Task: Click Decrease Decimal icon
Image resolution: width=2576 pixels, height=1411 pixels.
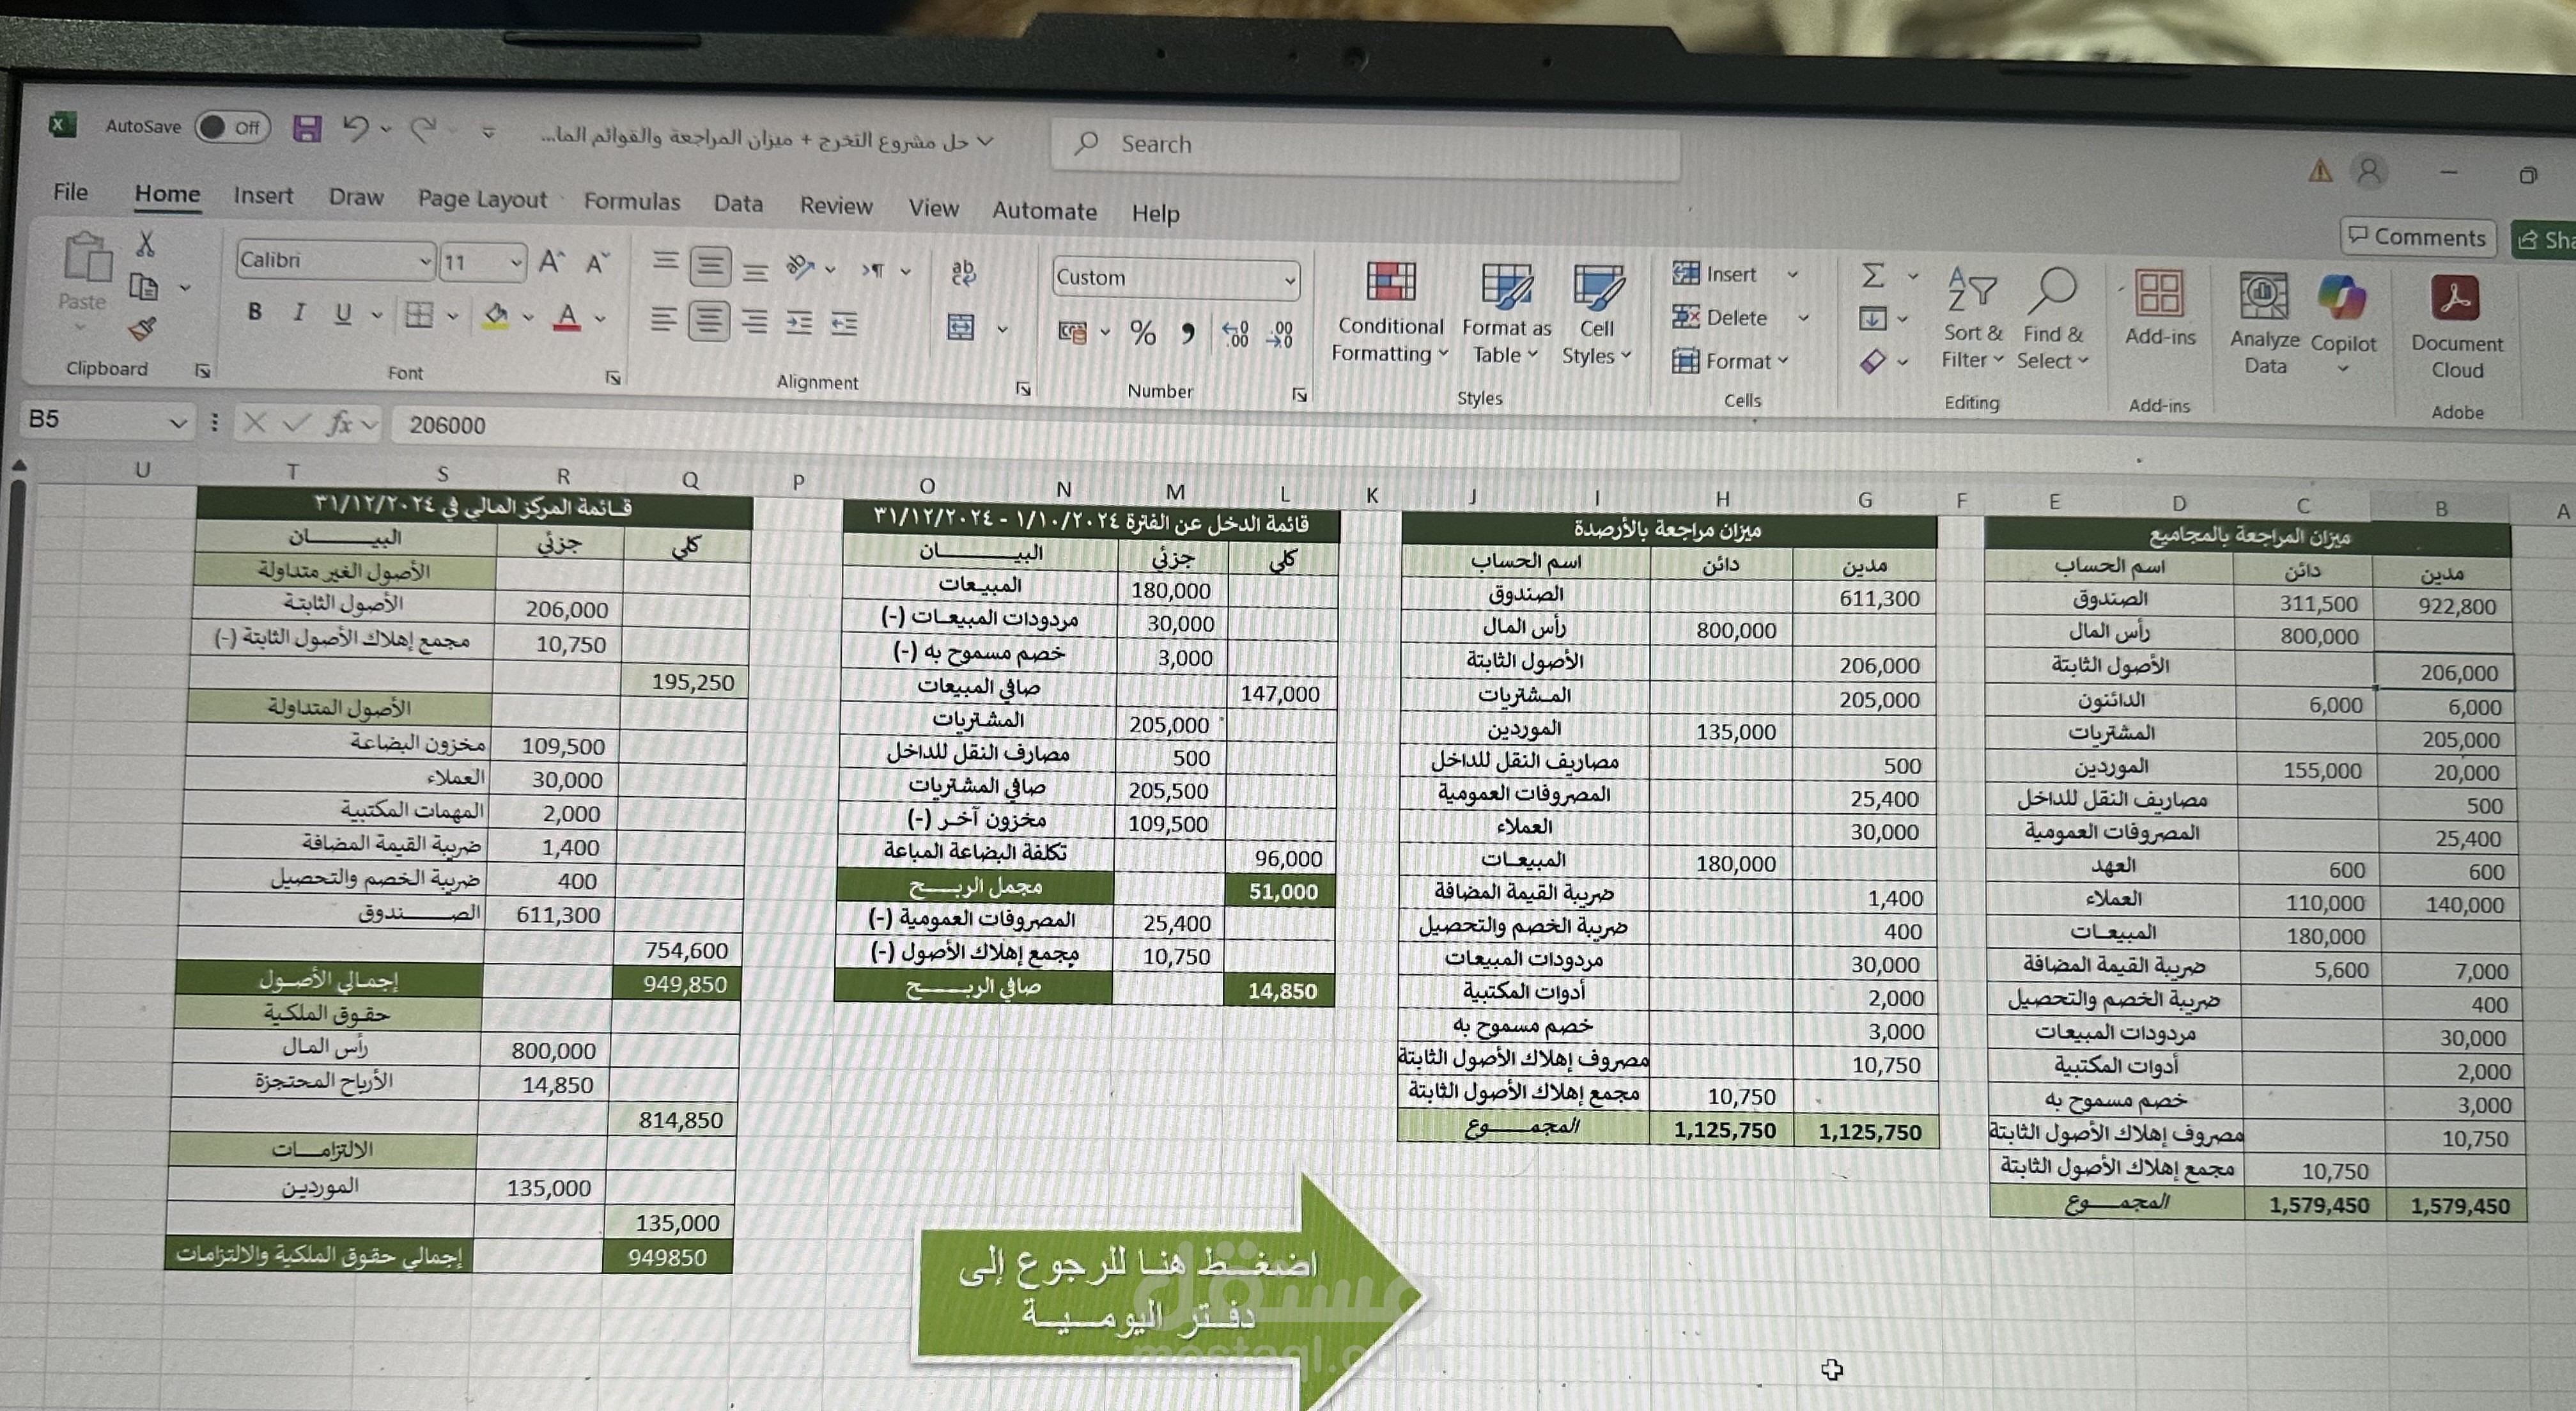Action: coord(1280,335)
